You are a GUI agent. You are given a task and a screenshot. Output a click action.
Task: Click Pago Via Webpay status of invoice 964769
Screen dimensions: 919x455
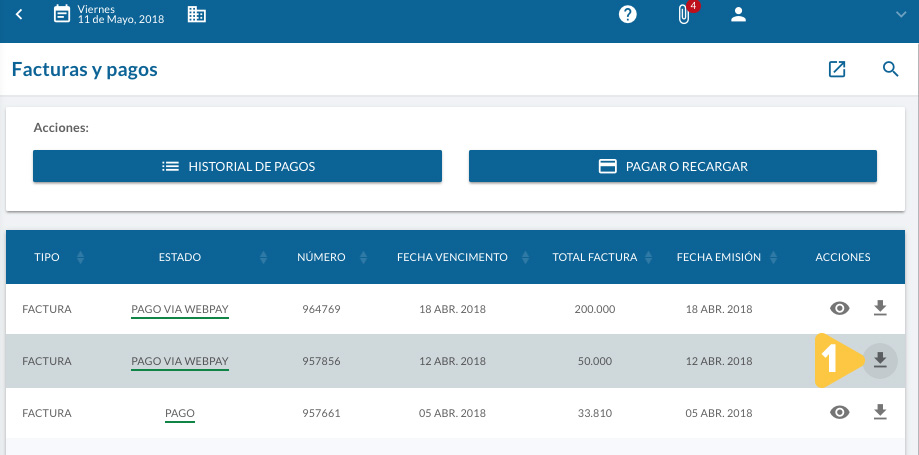[180, 310]
